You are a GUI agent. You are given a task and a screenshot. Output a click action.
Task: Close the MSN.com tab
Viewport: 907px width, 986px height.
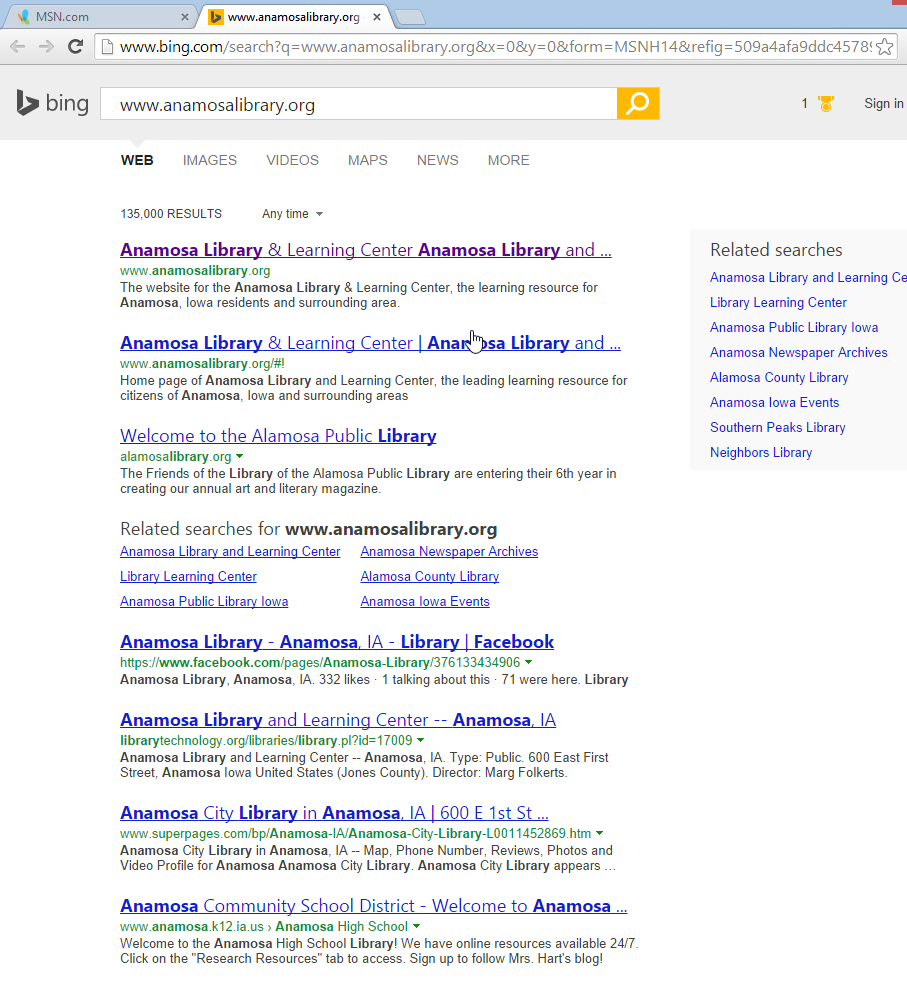click(x=185, y=17)
